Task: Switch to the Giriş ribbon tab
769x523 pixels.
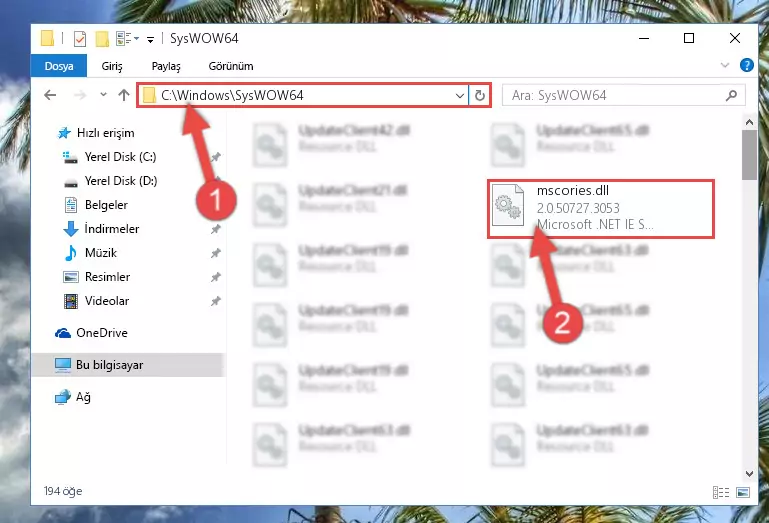Action: [112, 66]
